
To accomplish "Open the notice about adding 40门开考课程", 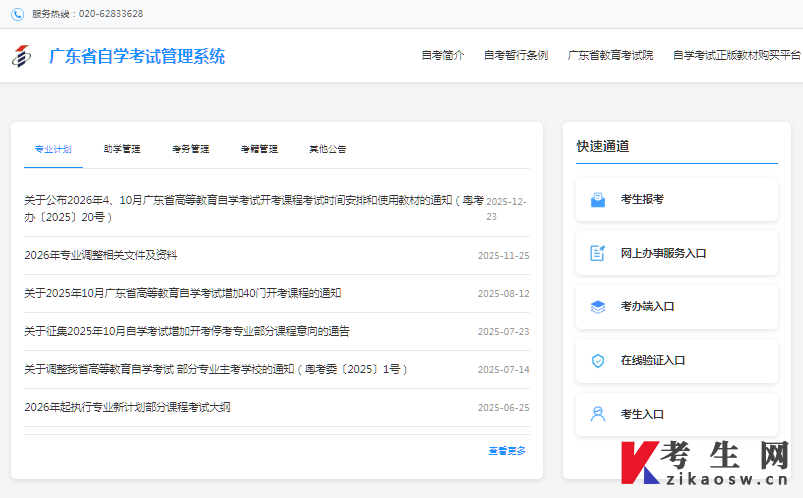I will (182, 293).
